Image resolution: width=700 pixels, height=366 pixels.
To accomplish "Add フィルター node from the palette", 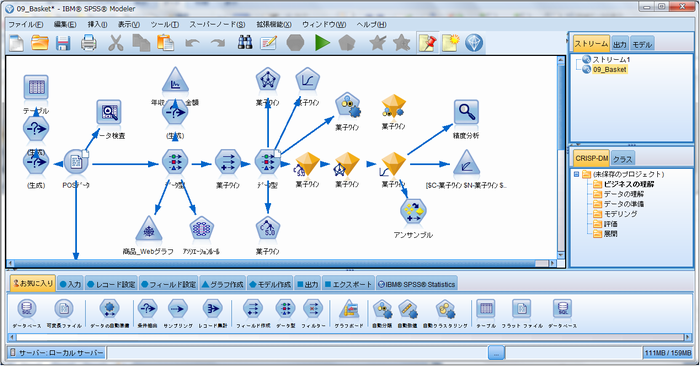I will [x=312, y=308].
